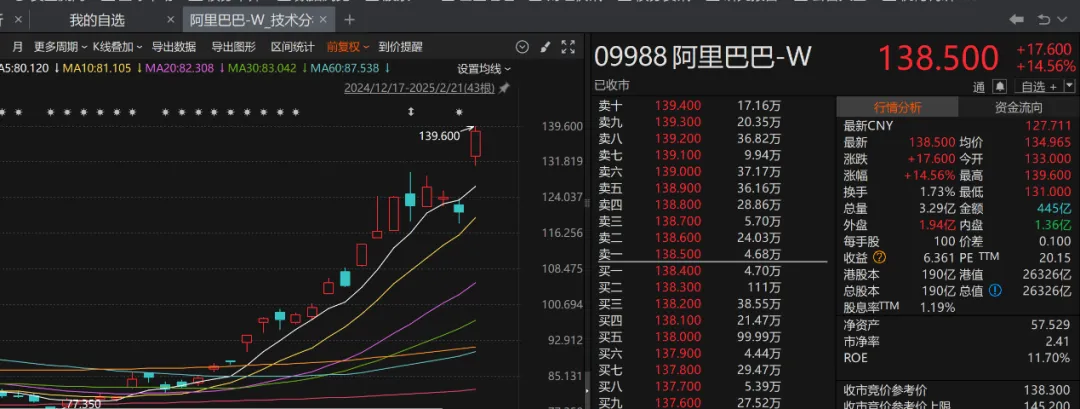Open the info icon next to 总值
Screen dimensions: 1080x409
pyautogui.click(x=995, y=291)
